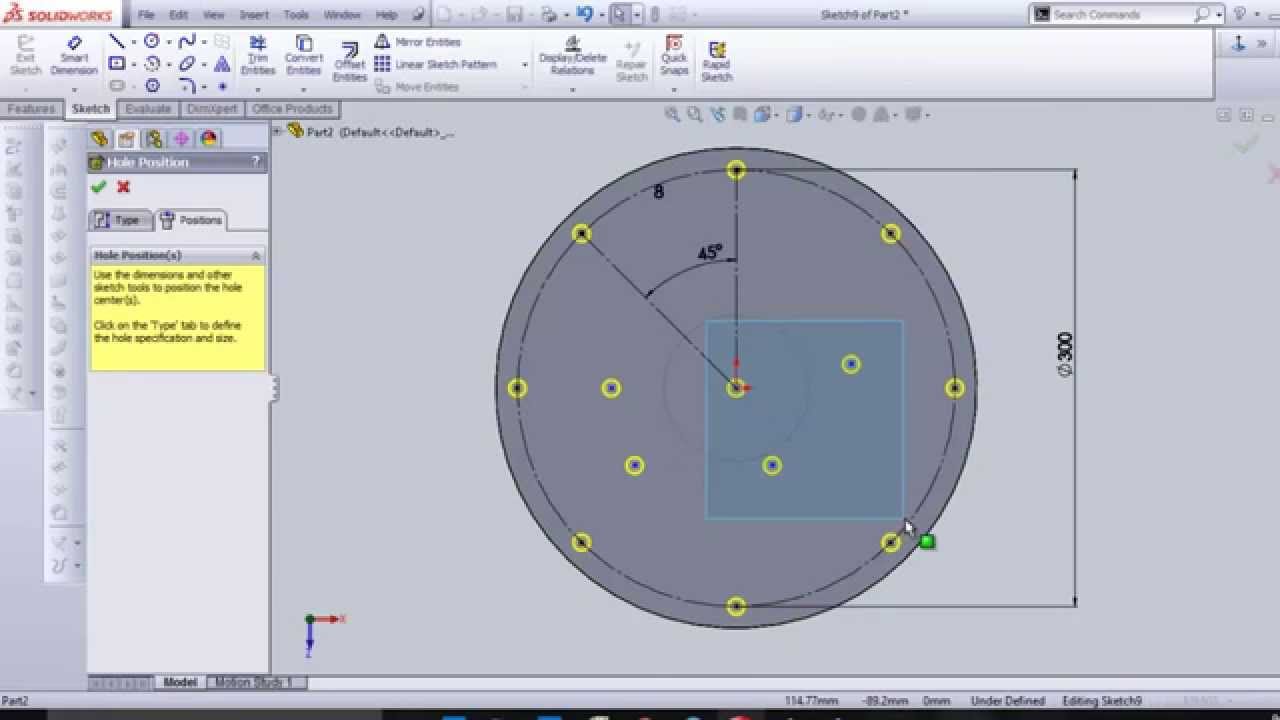Switch to the Features tab
The width and height of the screenshot is (1280, 720).
pos(31,109)
